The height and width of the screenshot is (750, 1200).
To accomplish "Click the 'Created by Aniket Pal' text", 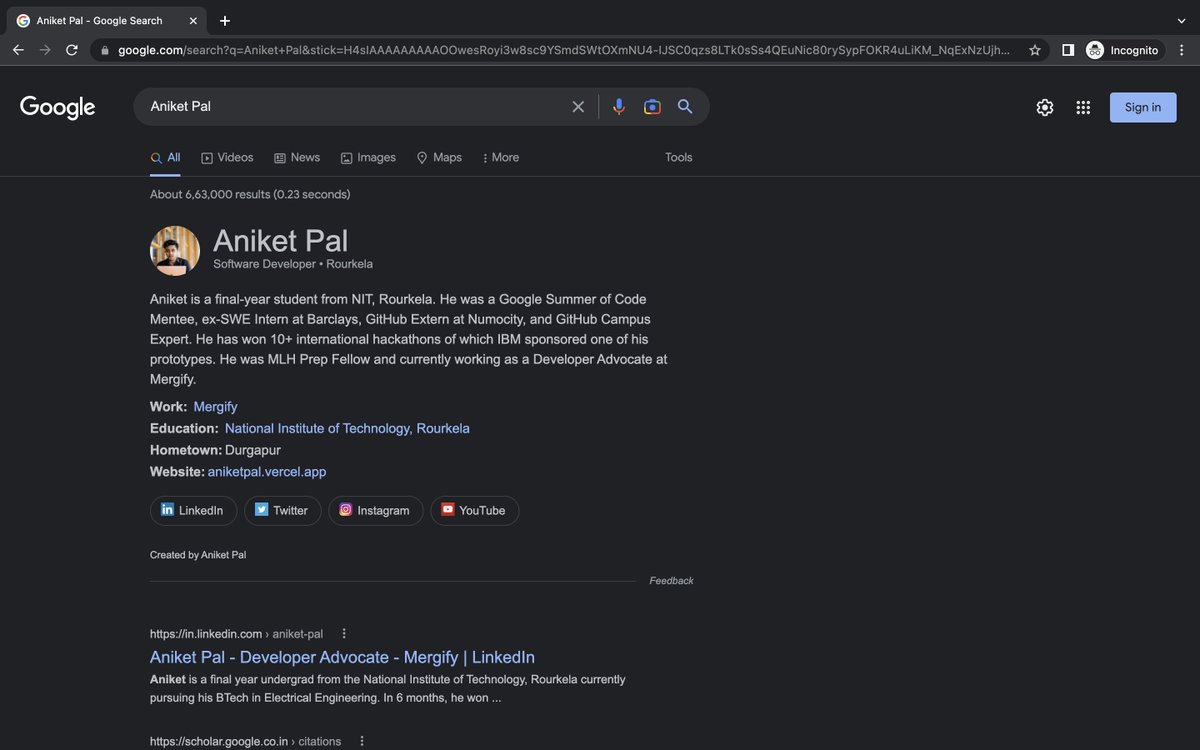I will pyautogui.click(x=198, y=555).
